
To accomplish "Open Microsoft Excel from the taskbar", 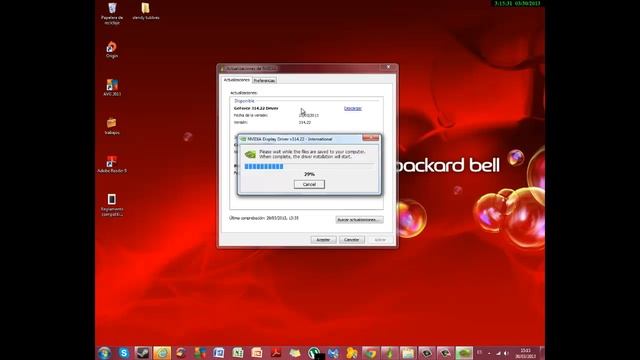I will point(238,353).
